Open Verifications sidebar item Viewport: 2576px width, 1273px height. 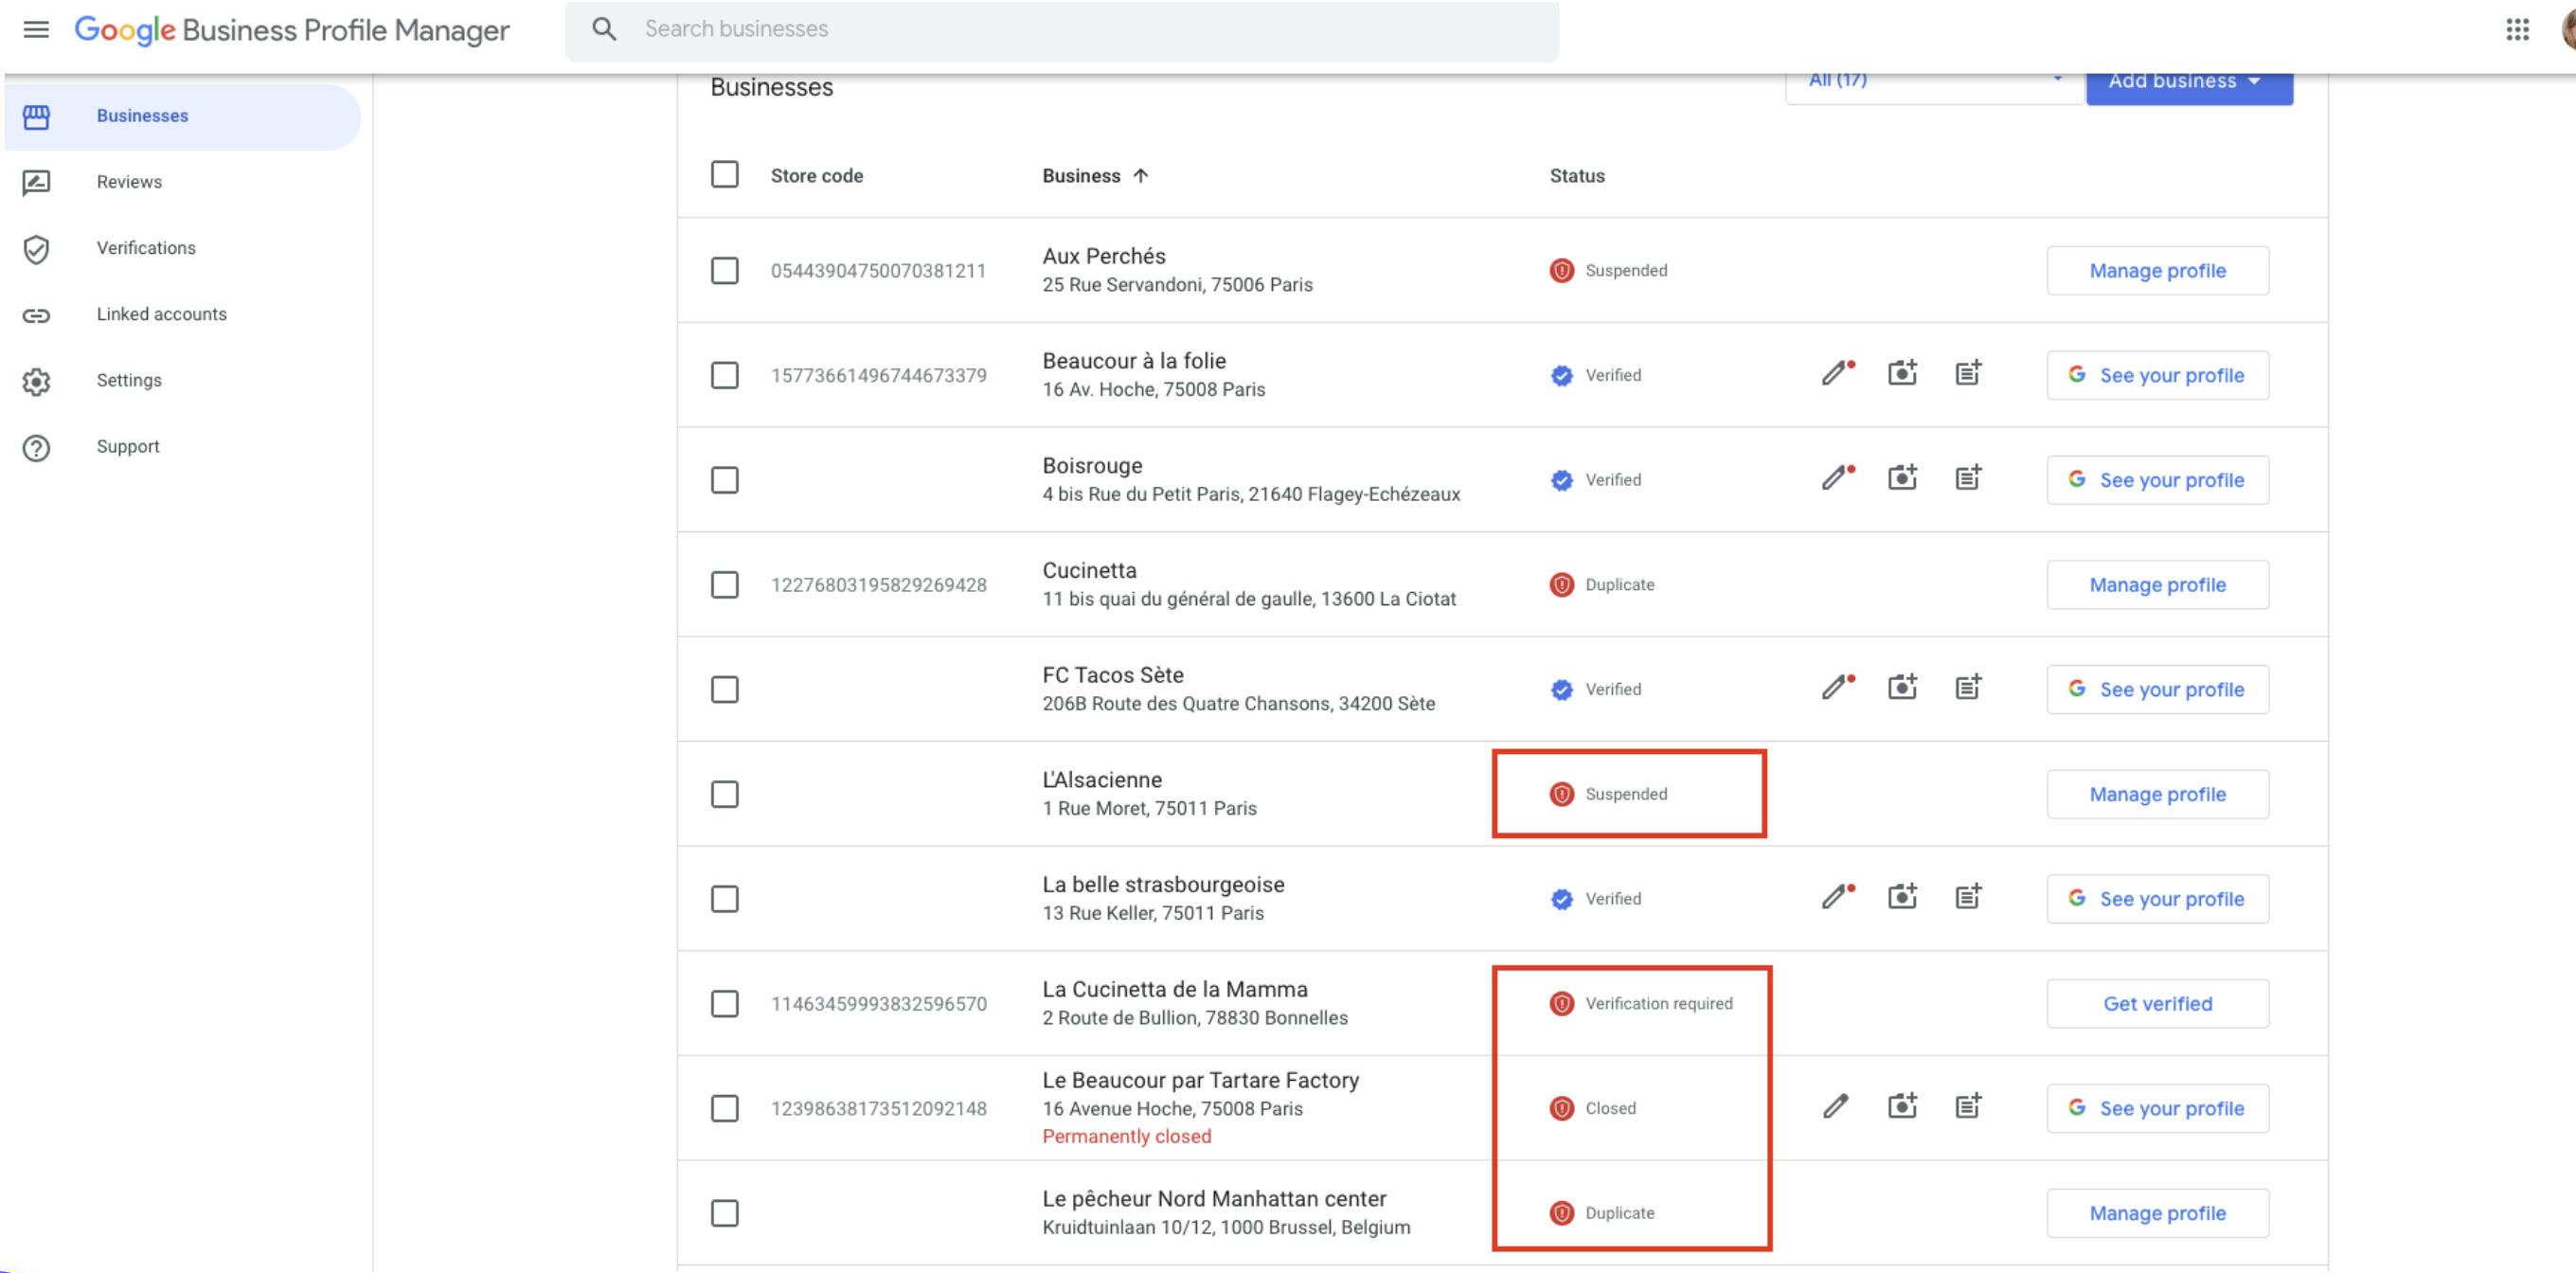(146, 247)
